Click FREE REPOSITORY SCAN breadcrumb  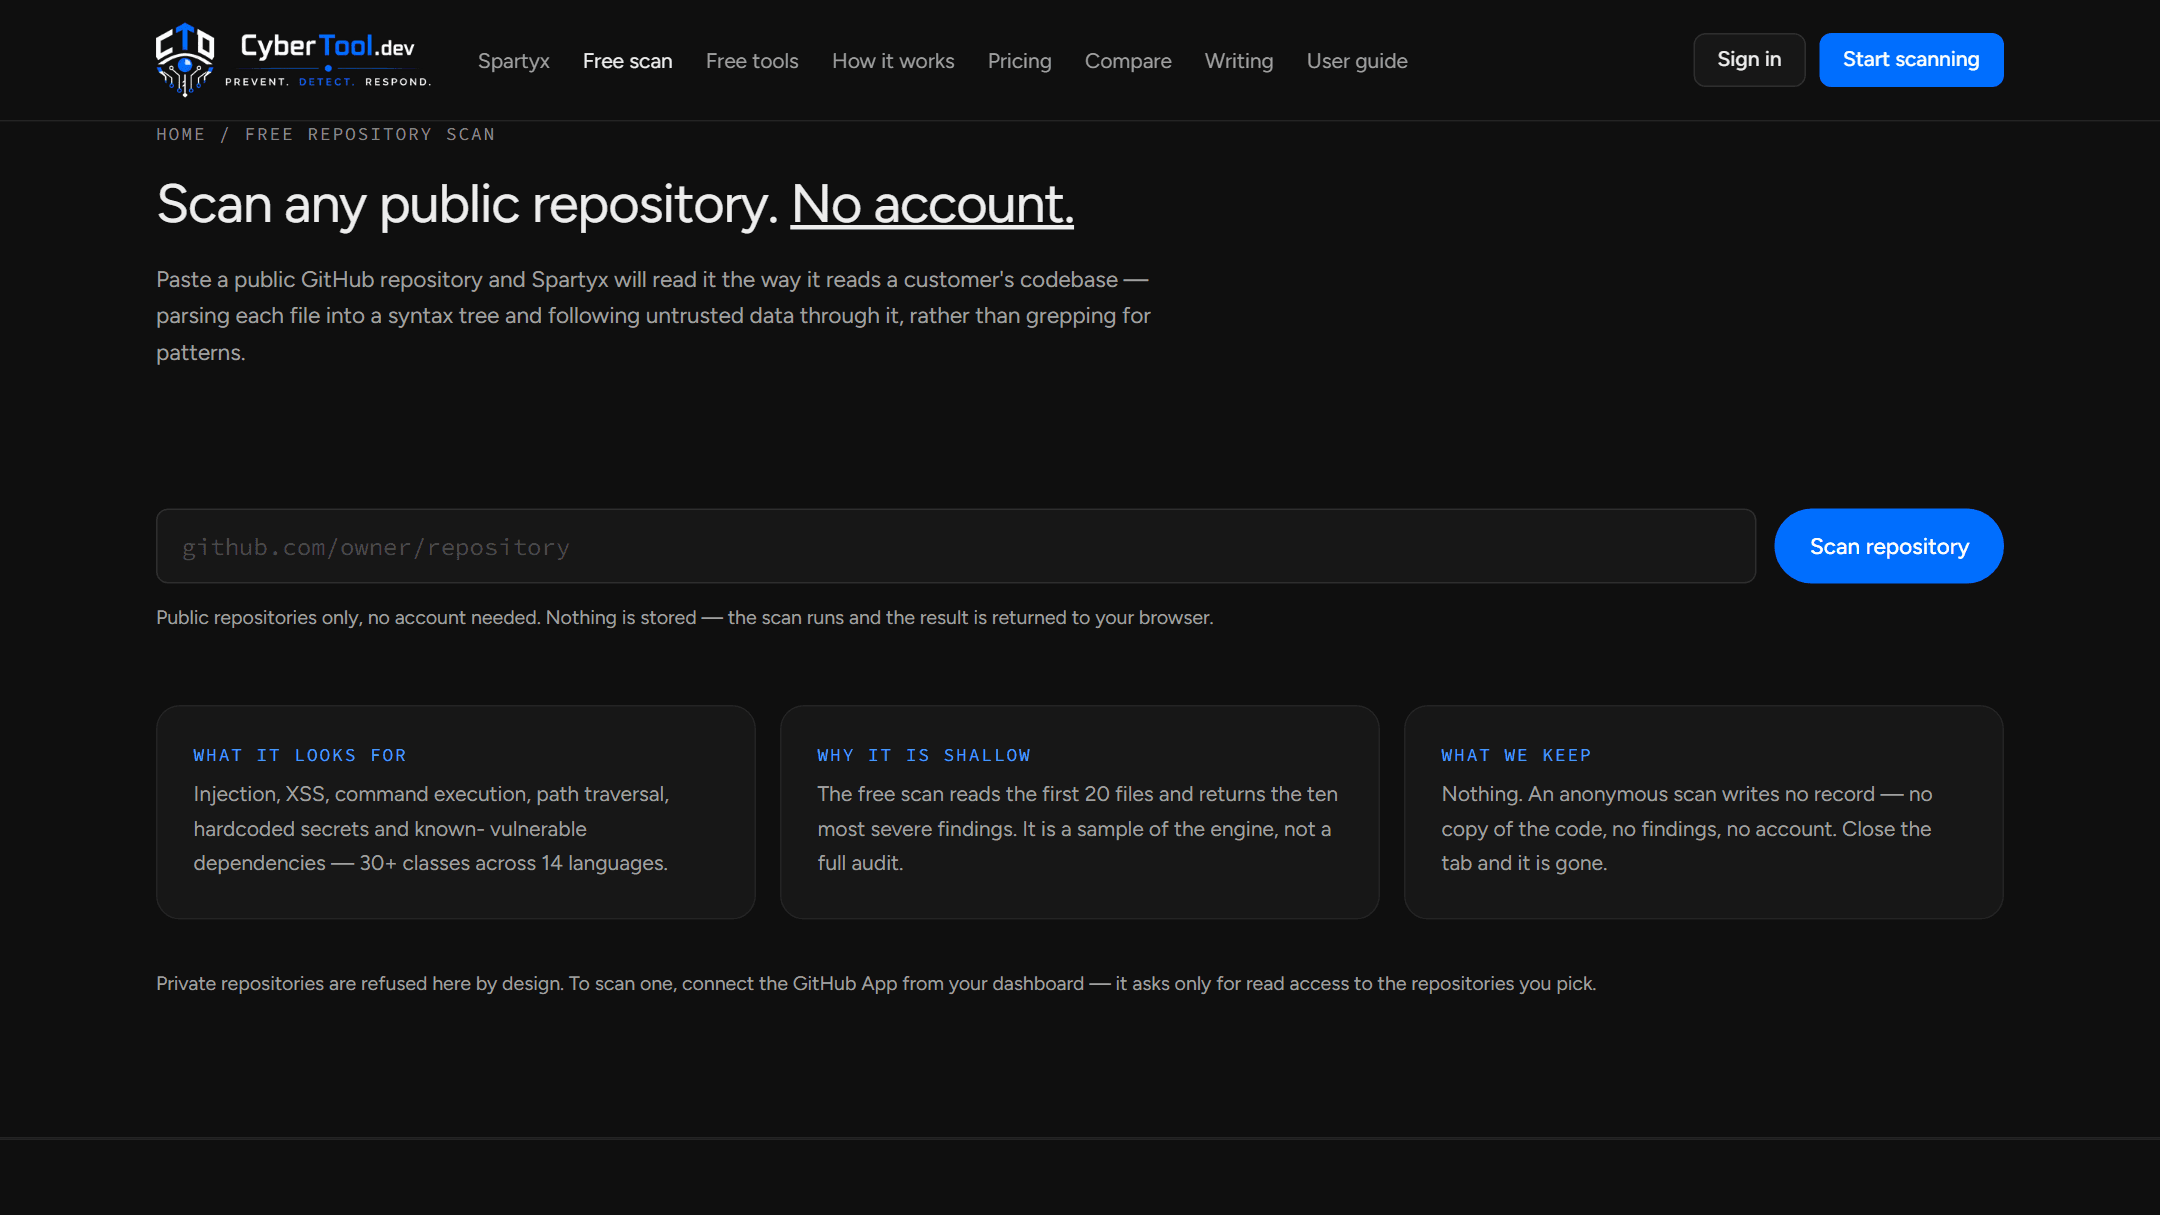coord(370,134)
